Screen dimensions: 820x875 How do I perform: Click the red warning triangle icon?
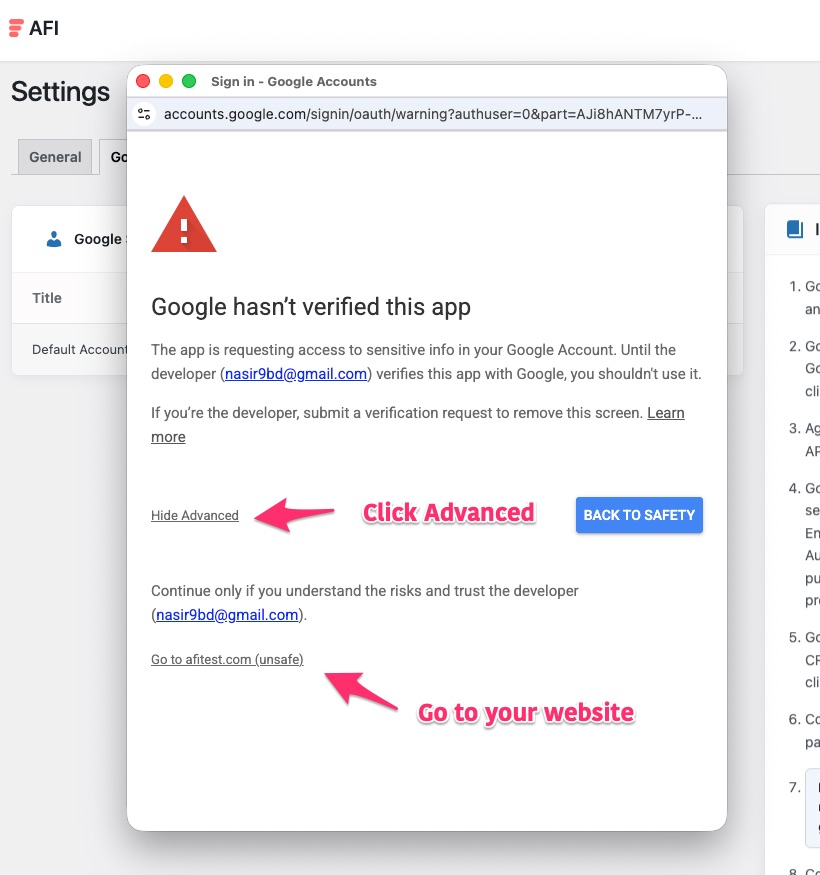coord(183,225)
